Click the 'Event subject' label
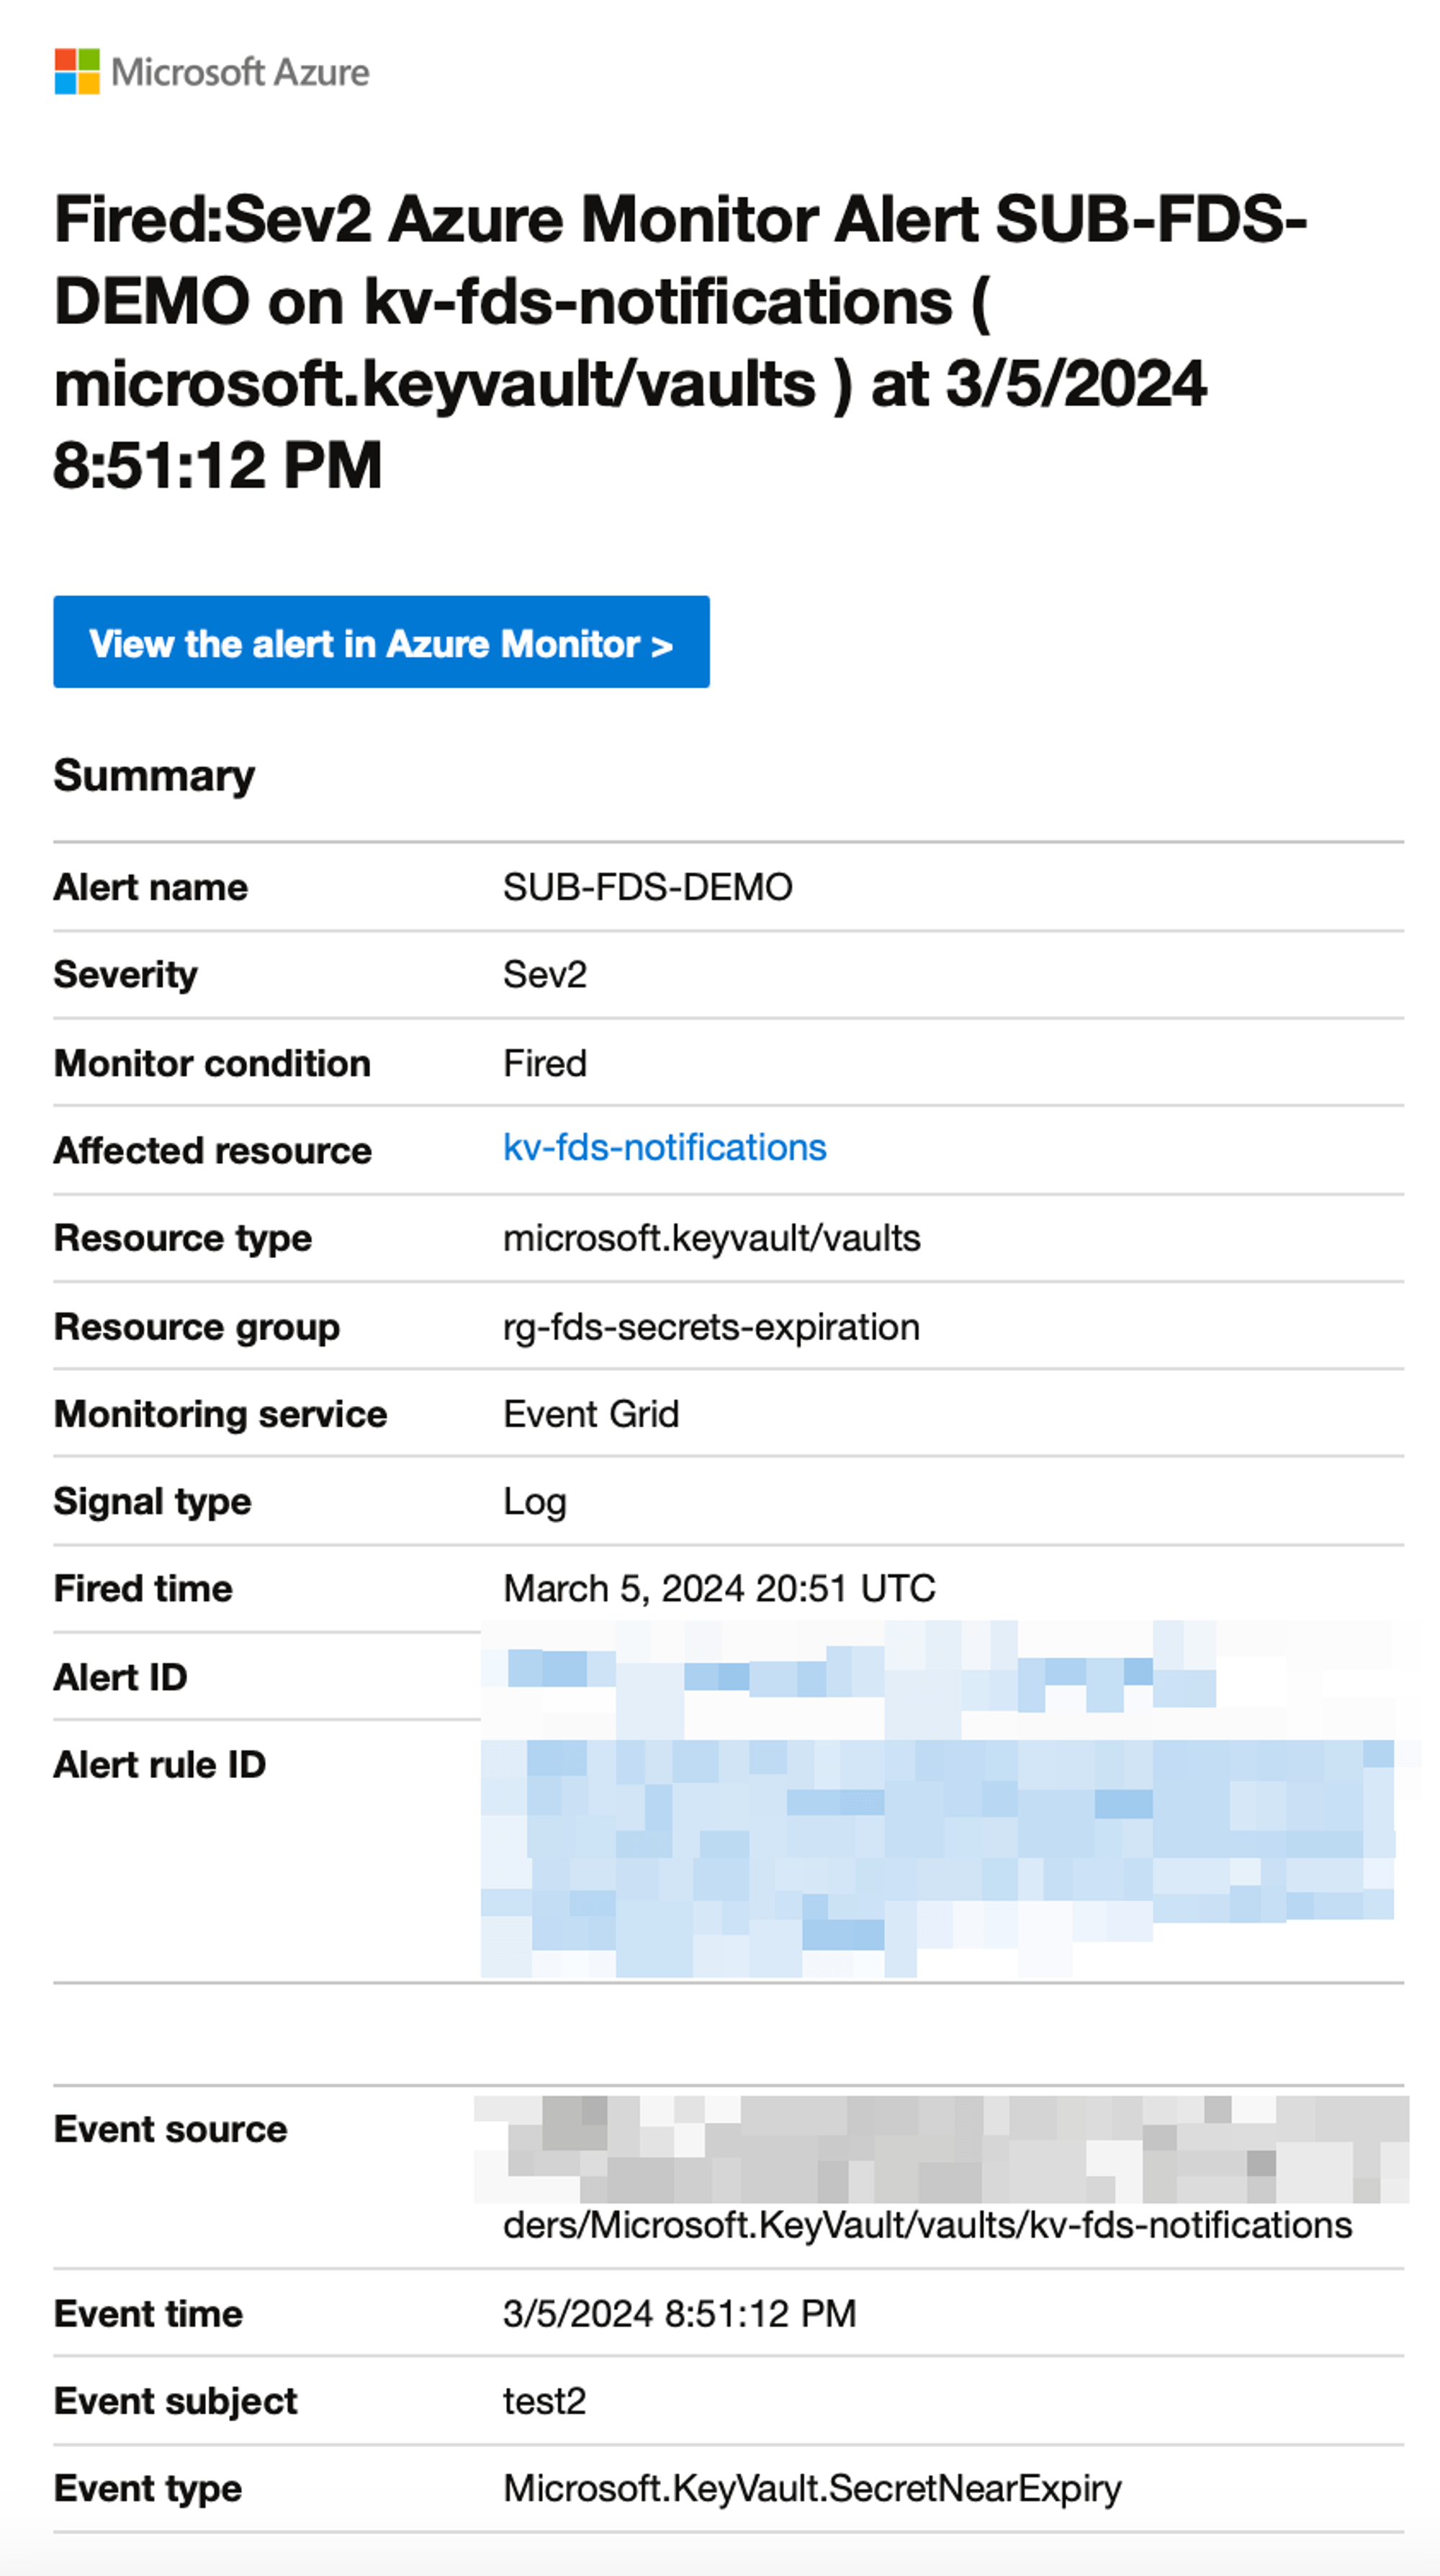Image resolution: width=1440 pixels, height=2576 pixels. [x=176, y=2402]
